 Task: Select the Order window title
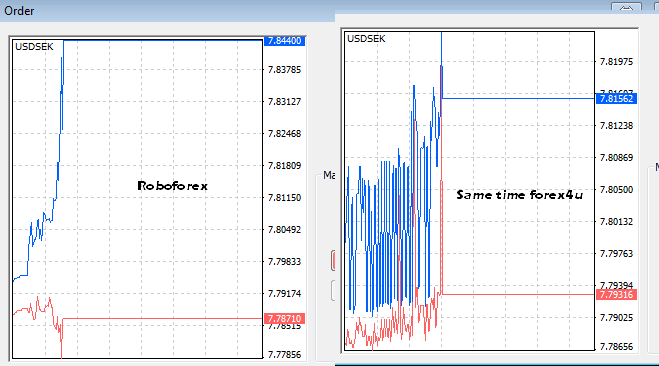pos(19,11)
